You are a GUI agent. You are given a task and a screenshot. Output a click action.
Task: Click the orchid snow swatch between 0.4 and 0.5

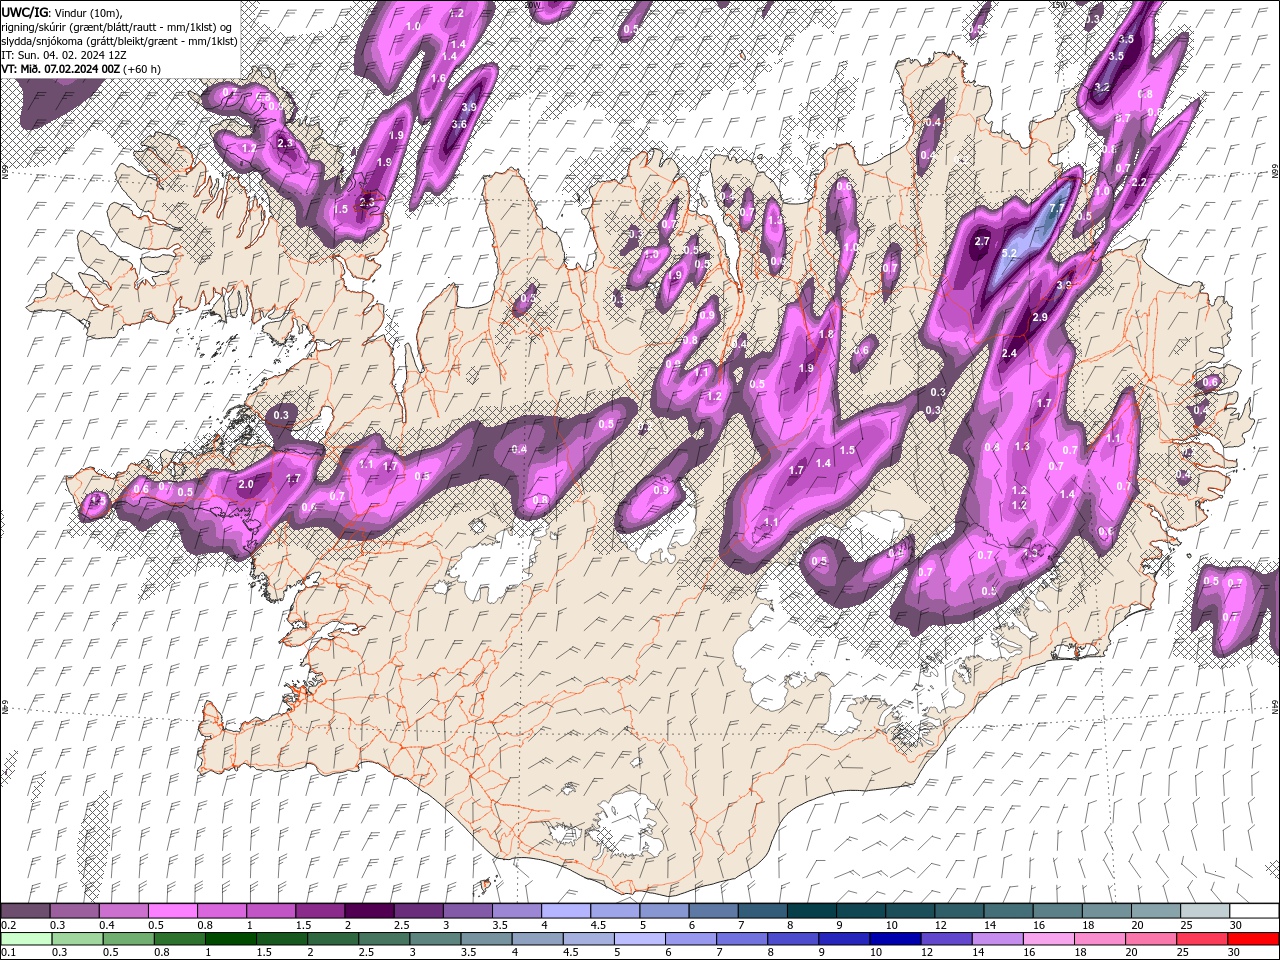coord(123,910)
